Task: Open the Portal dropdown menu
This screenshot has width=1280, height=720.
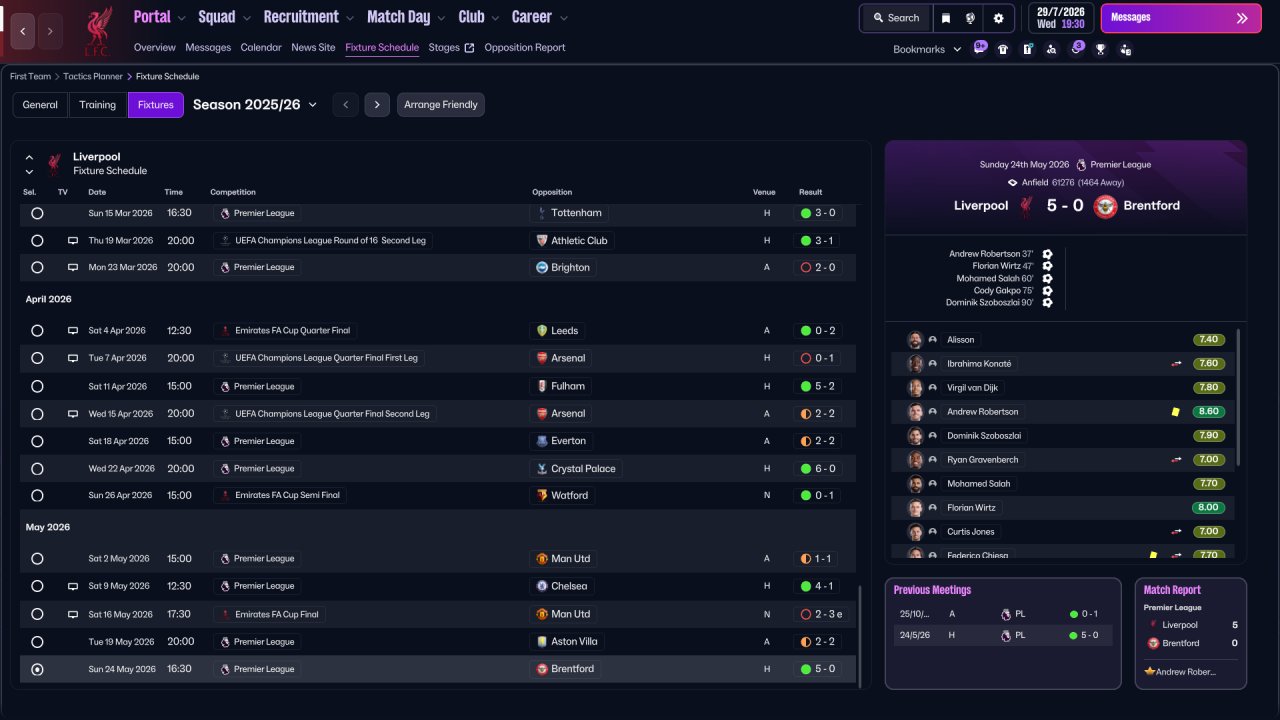Action: tap(160, 17)
